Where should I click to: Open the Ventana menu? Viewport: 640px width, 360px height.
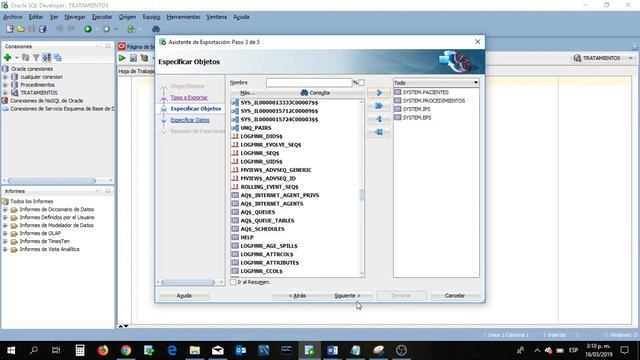point(216,17)
